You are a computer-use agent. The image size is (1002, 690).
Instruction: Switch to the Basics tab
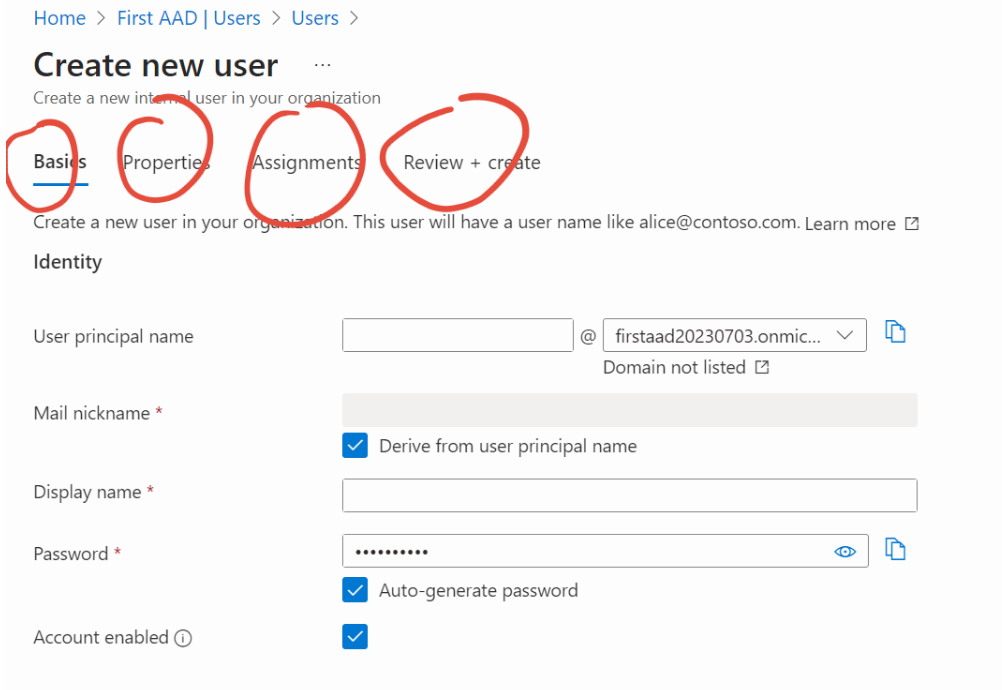(58, 161)
